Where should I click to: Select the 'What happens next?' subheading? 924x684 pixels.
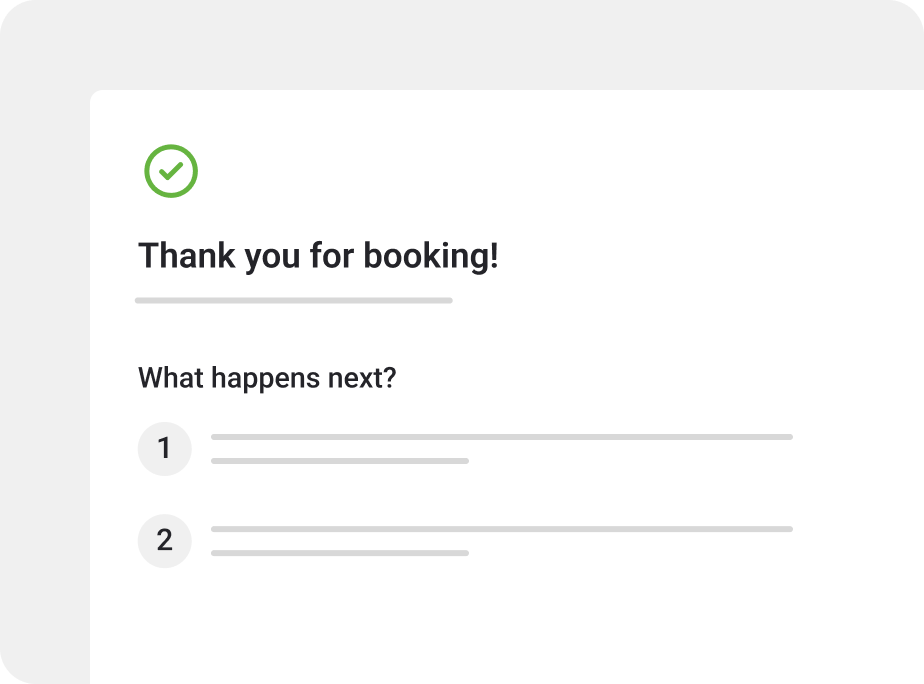click(267, 378)
